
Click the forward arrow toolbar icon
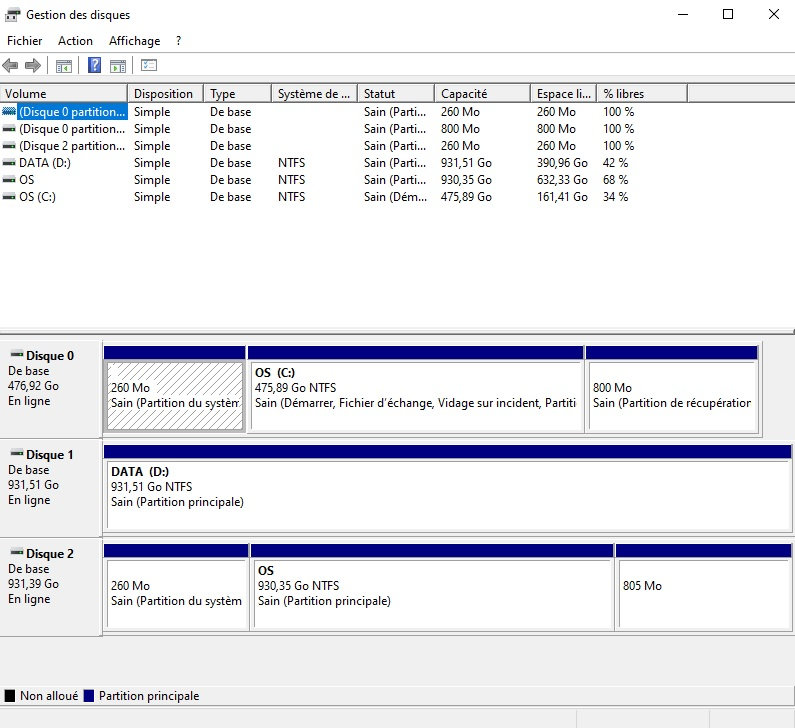coord(33,66)
